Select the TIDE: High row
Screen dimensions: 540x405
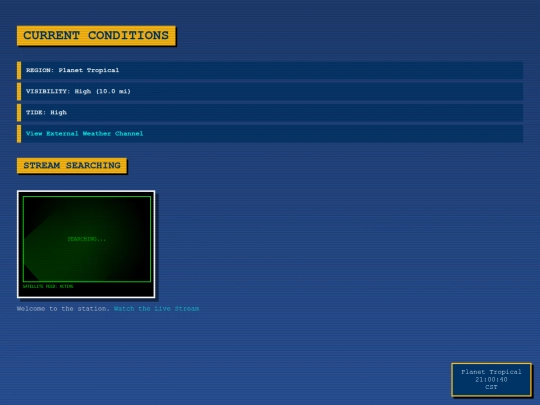270,113
